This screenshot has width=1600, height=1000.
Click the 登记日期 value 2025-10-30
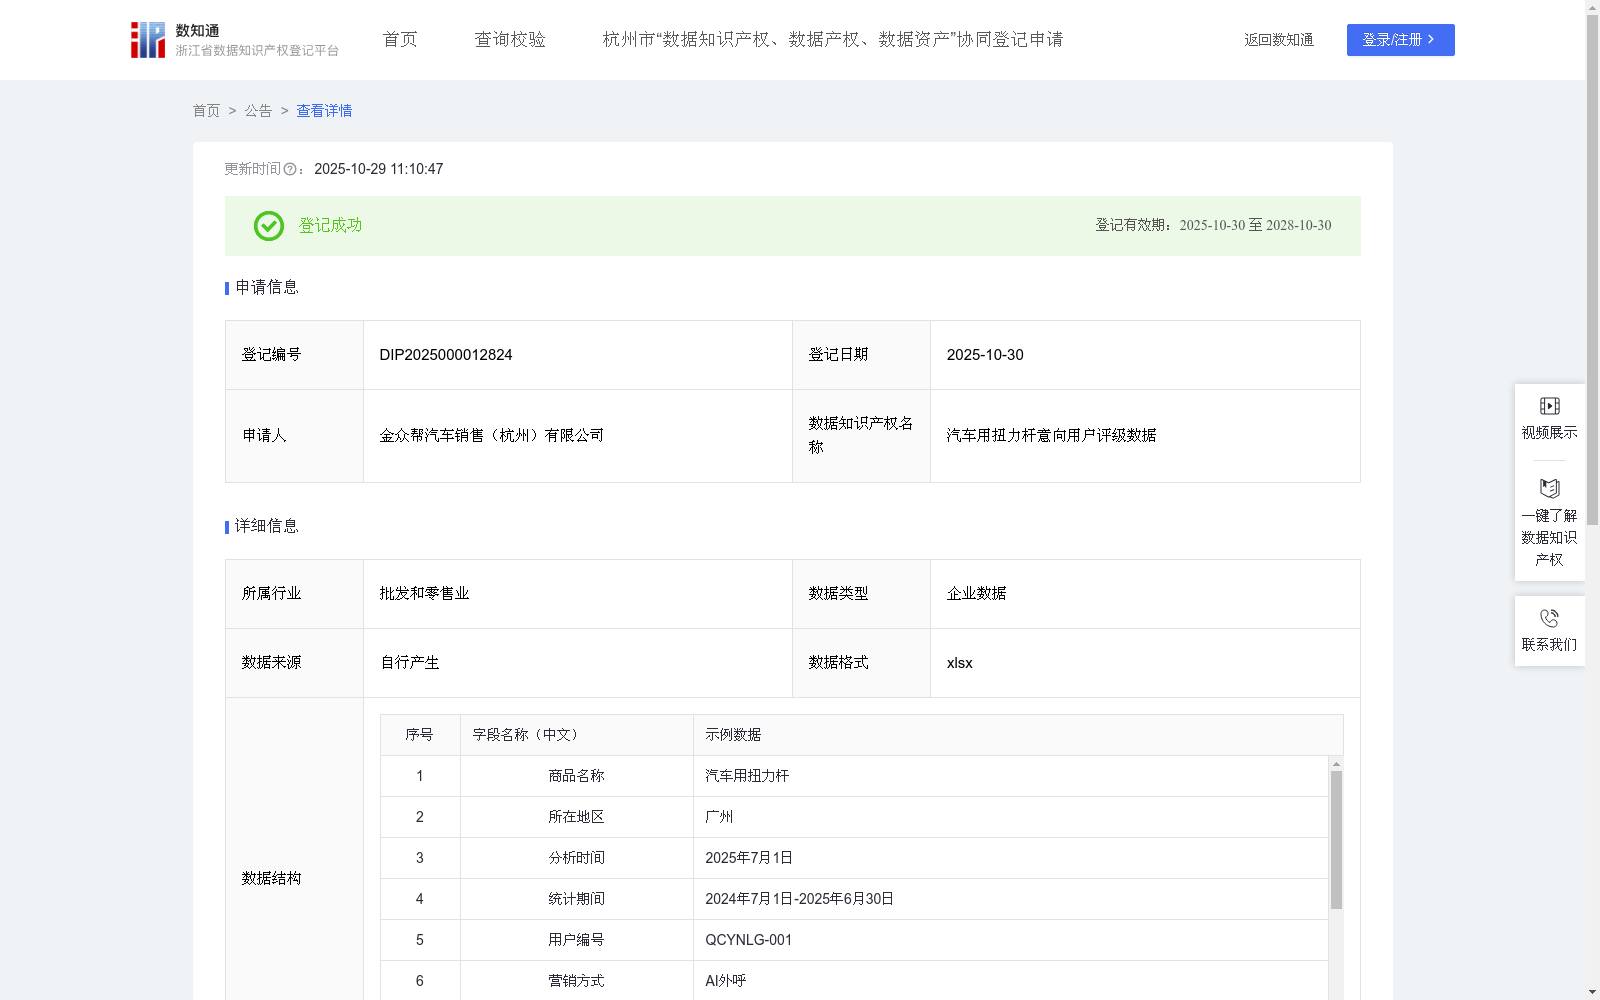point(985,355)
